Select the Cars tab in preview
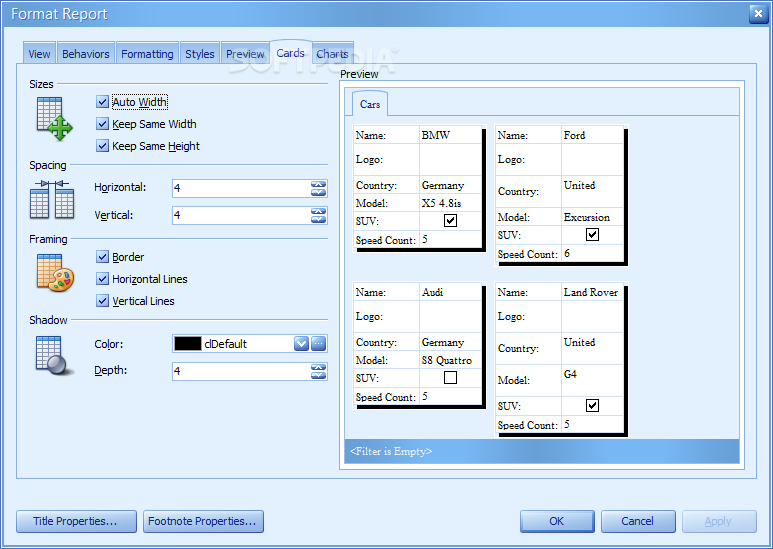Viewport: 773px width, 549px height. click(x=370, y=104)
